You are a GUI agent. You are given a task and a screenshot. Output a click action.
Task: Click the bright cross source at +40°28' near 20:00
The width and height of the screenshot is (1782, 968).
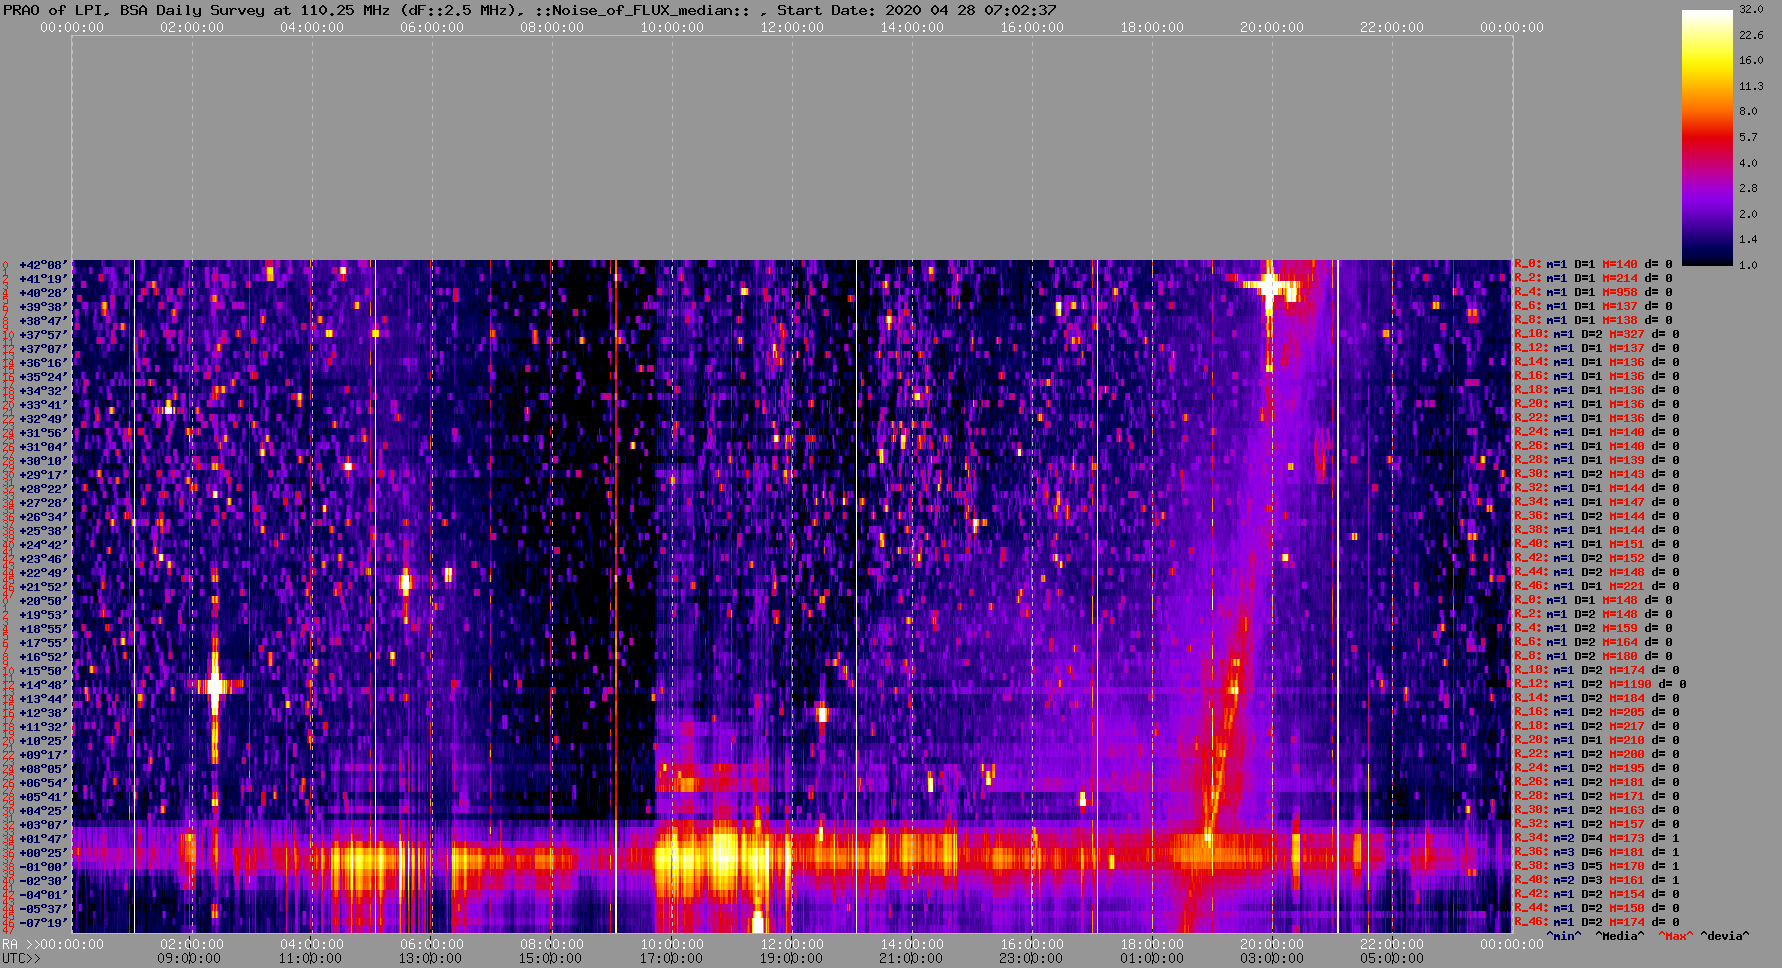[x=1270, y=287]
